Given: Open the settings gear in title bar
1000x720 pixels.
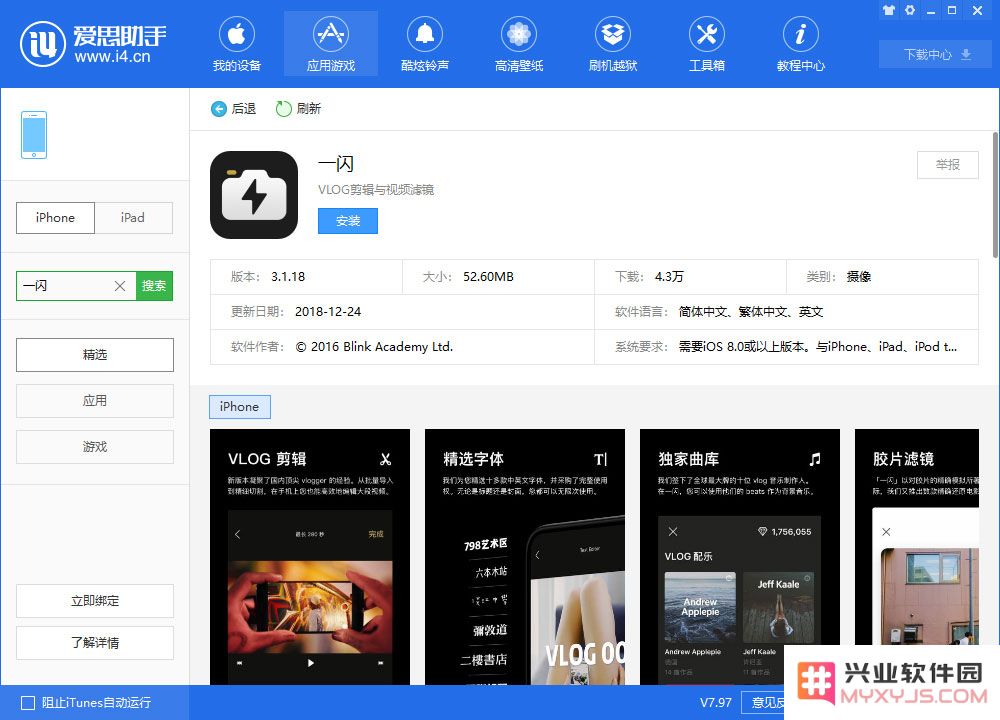Looking at the screenshot, I should [x=910, y=10].
